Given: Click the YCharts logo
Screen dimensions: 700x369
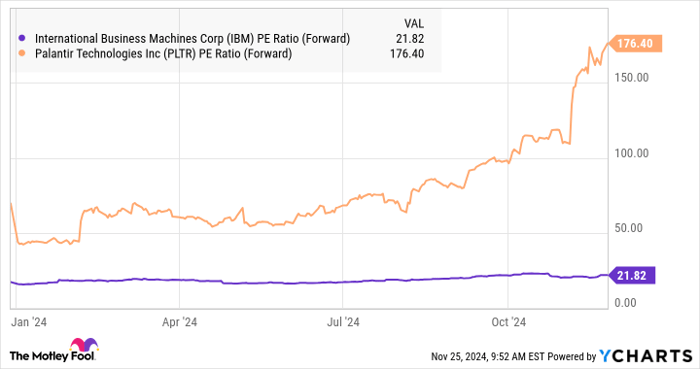Looking at the screenshot, I should [646, 356].
